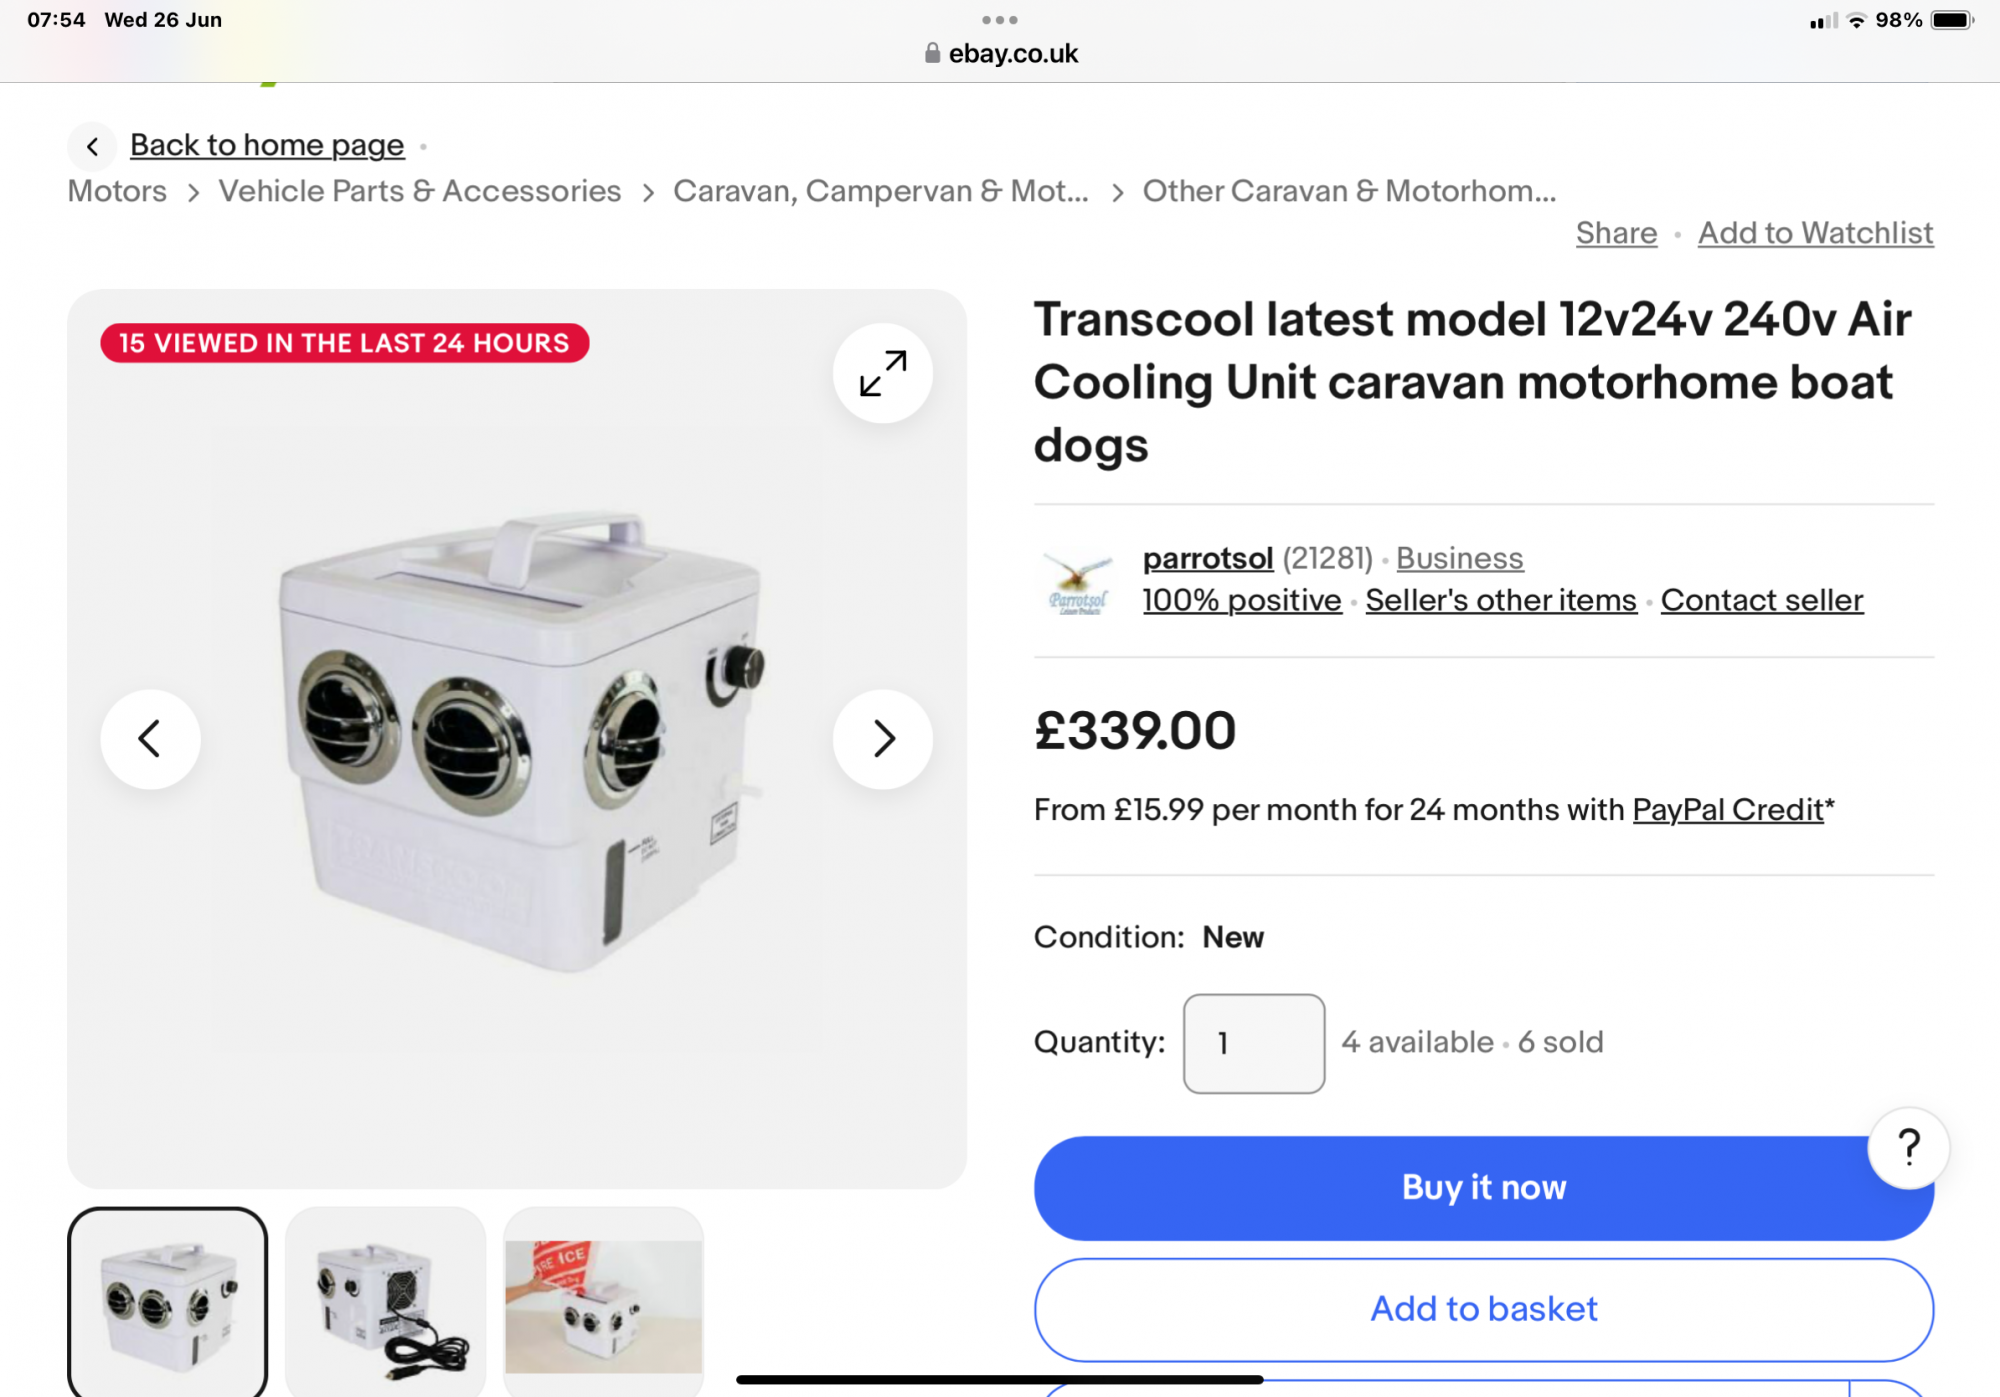Focus the Quantity input field
Viewport: 2000px width, 1397px height.
click(x=1253, y=1043)
